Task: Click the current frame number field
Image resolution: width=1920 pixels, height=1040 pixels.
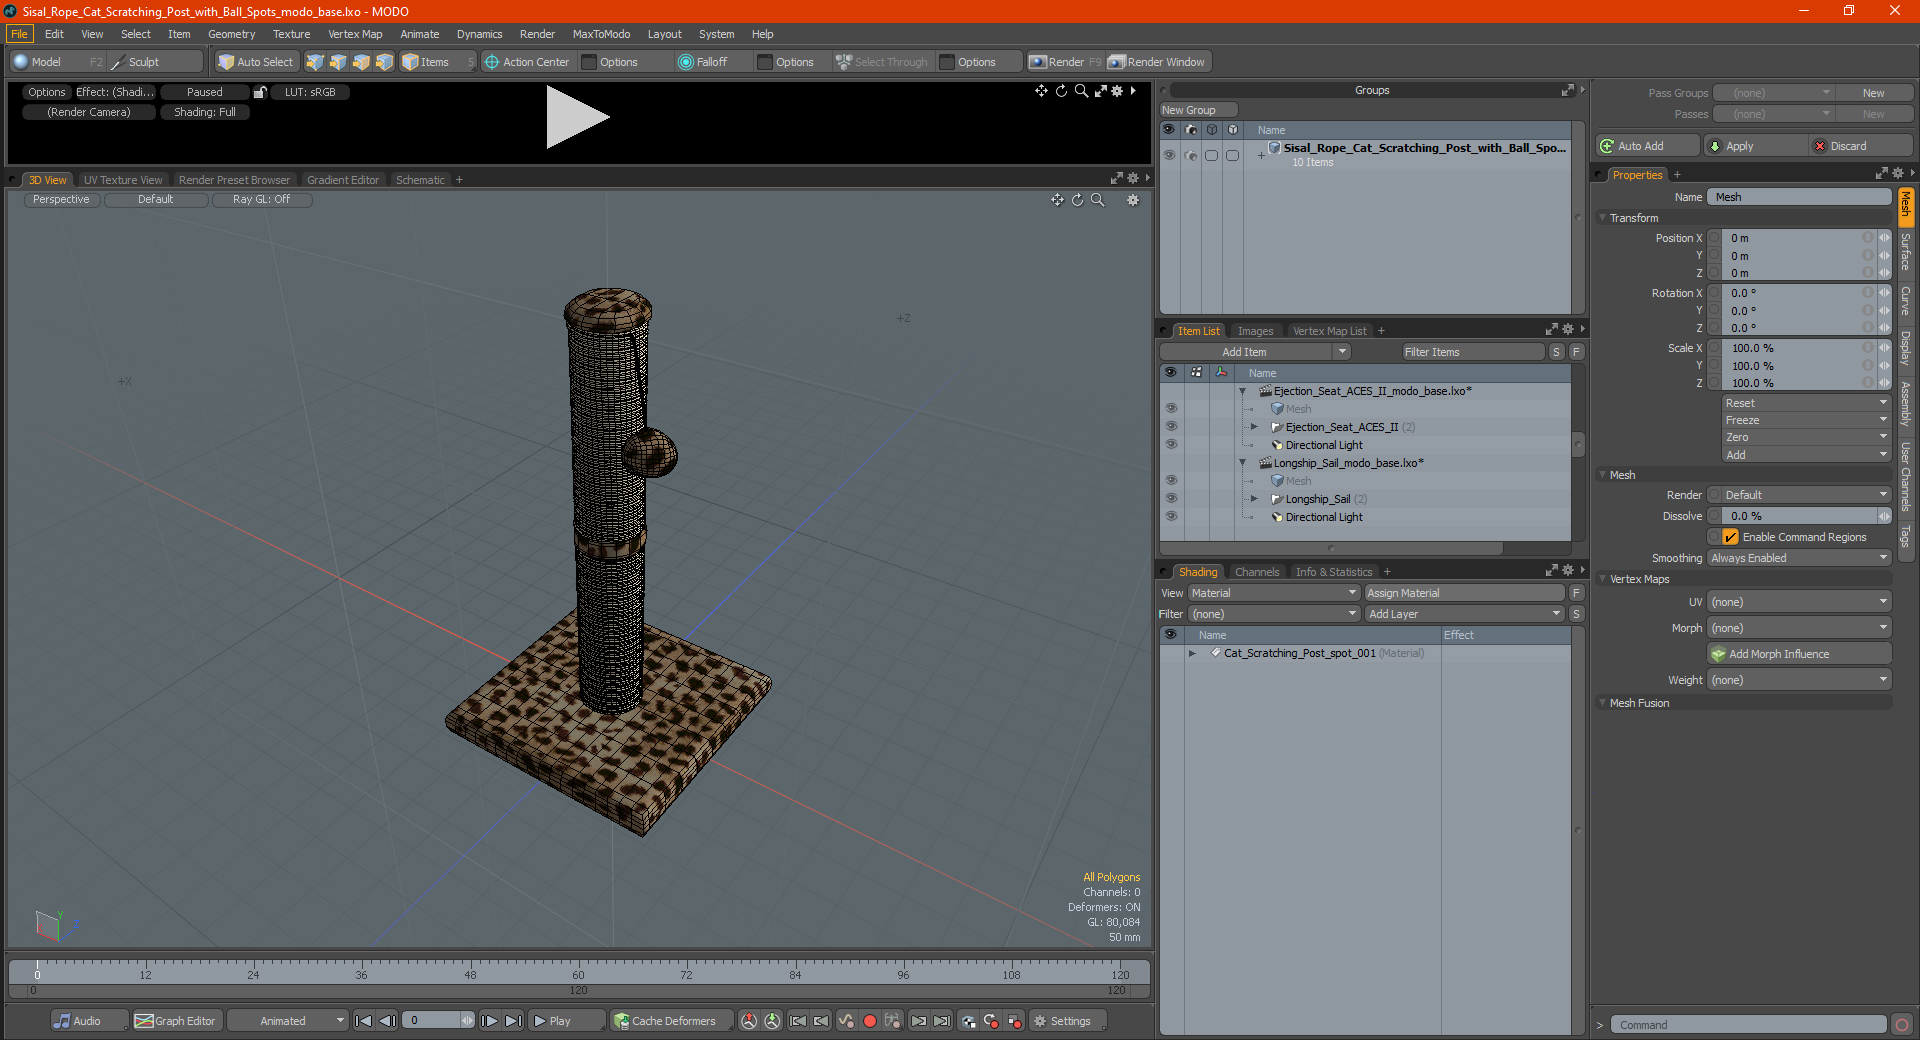Action: pyautogui.click(x=433, y=1021)
